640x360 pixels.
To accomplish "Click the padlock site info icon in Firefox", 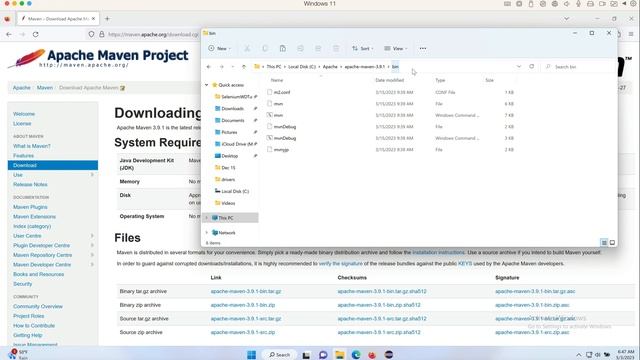I will (x=102, y=35).
